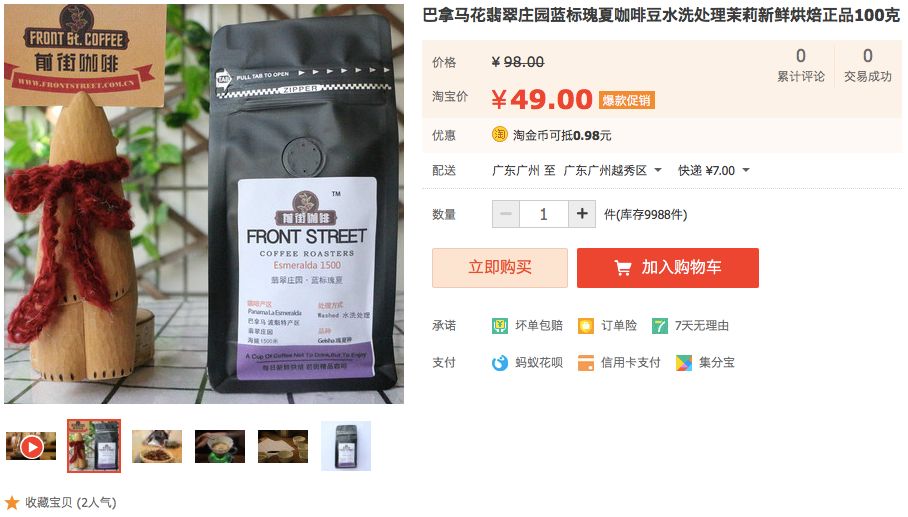908x517 pixels.
Task: Click the 7天无理由 return icon
Action: coord(660,326)
